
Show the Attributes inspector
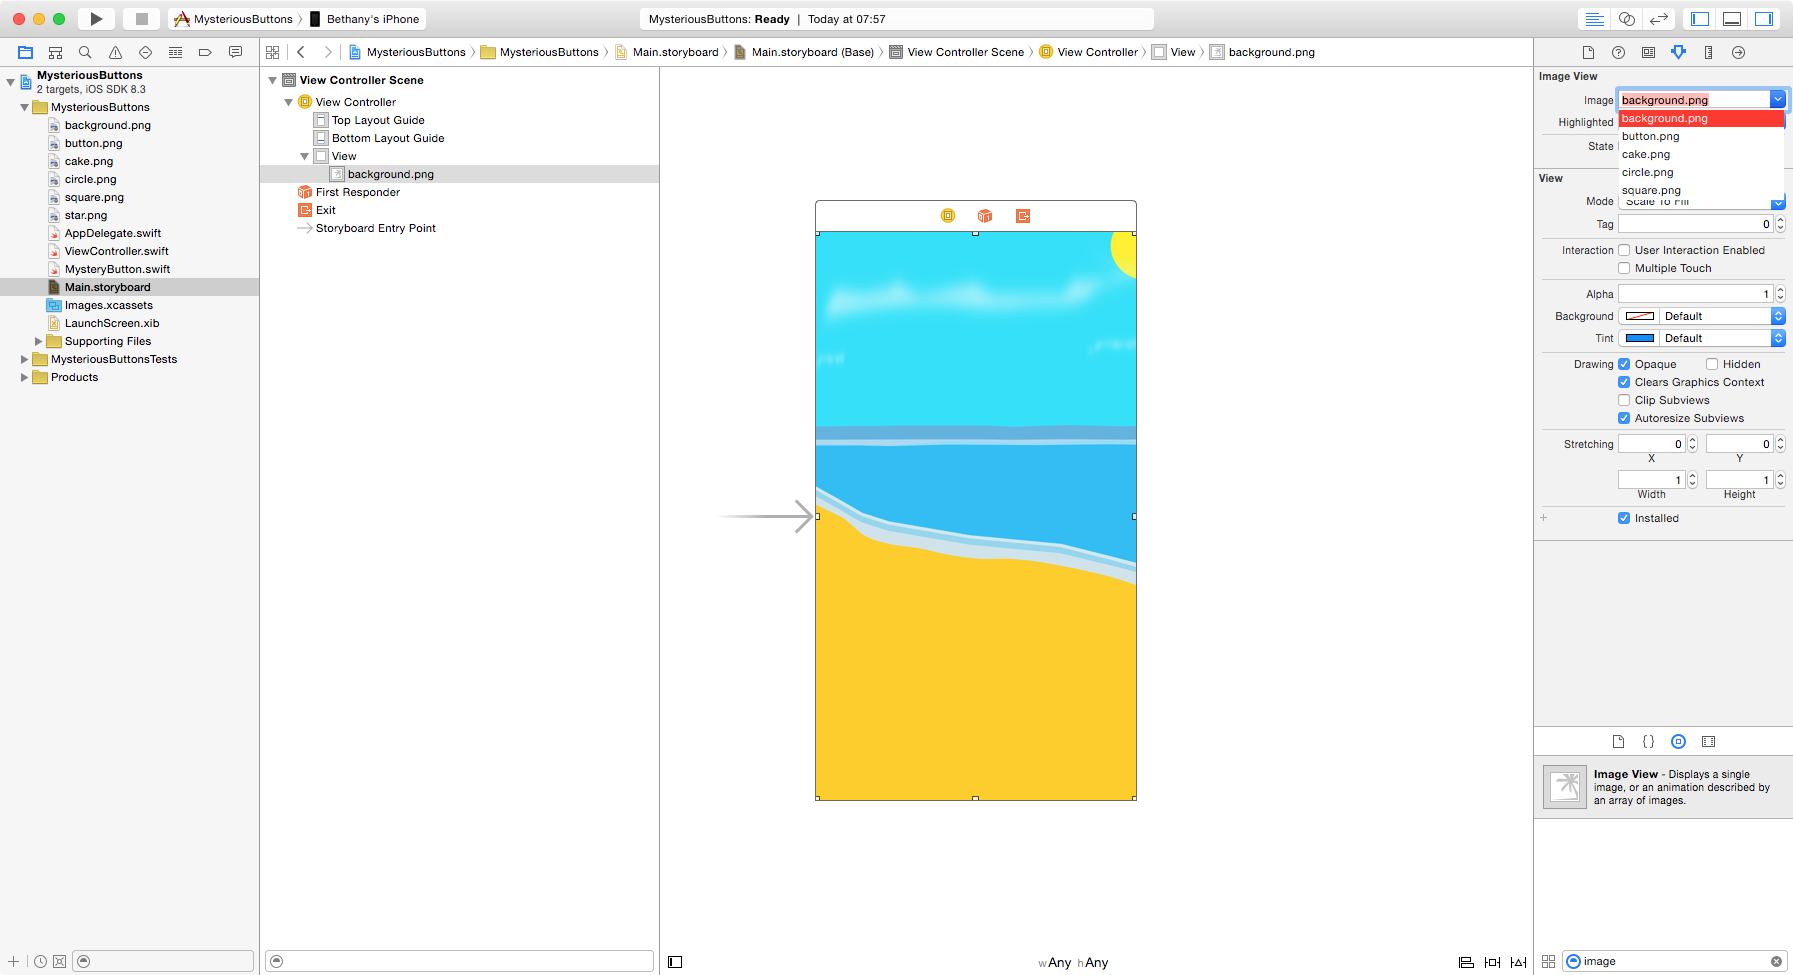coord(1678,52)
